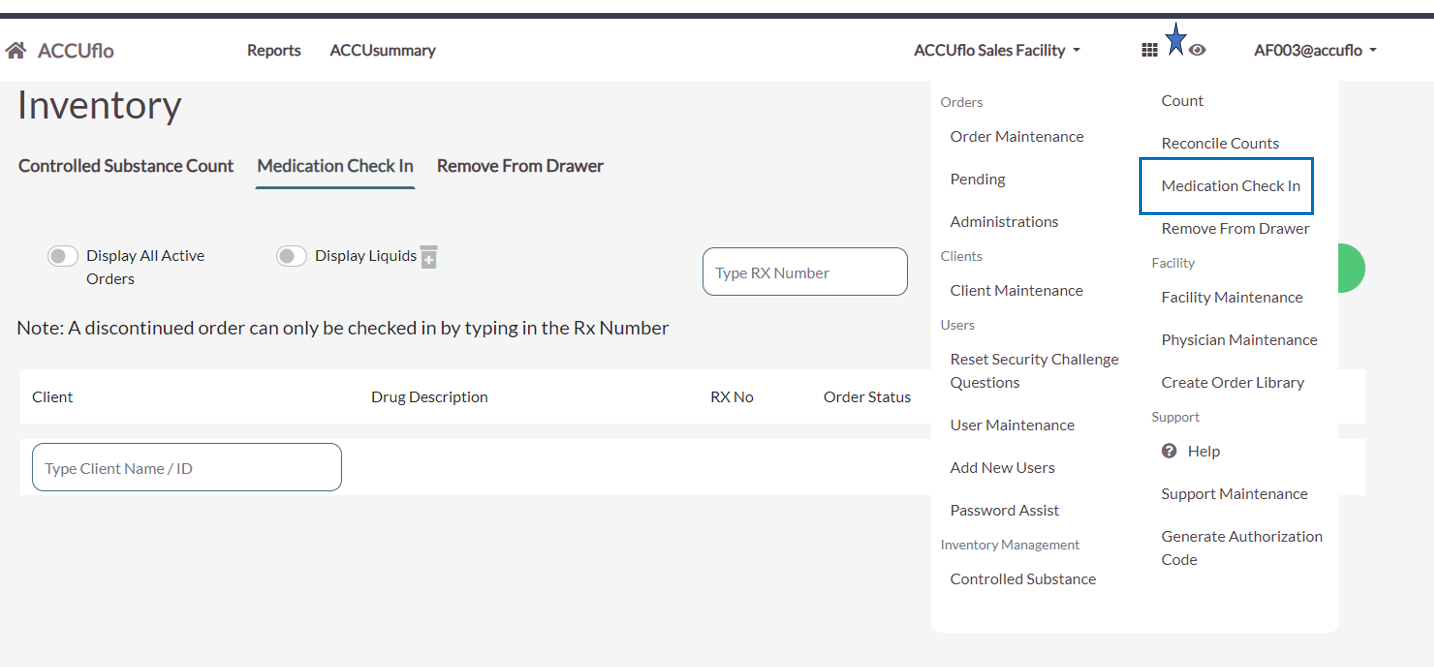Click the Order Status column header
Image resolution: width=1434 pixels, height=667 pixels.
tap(867, 397)
